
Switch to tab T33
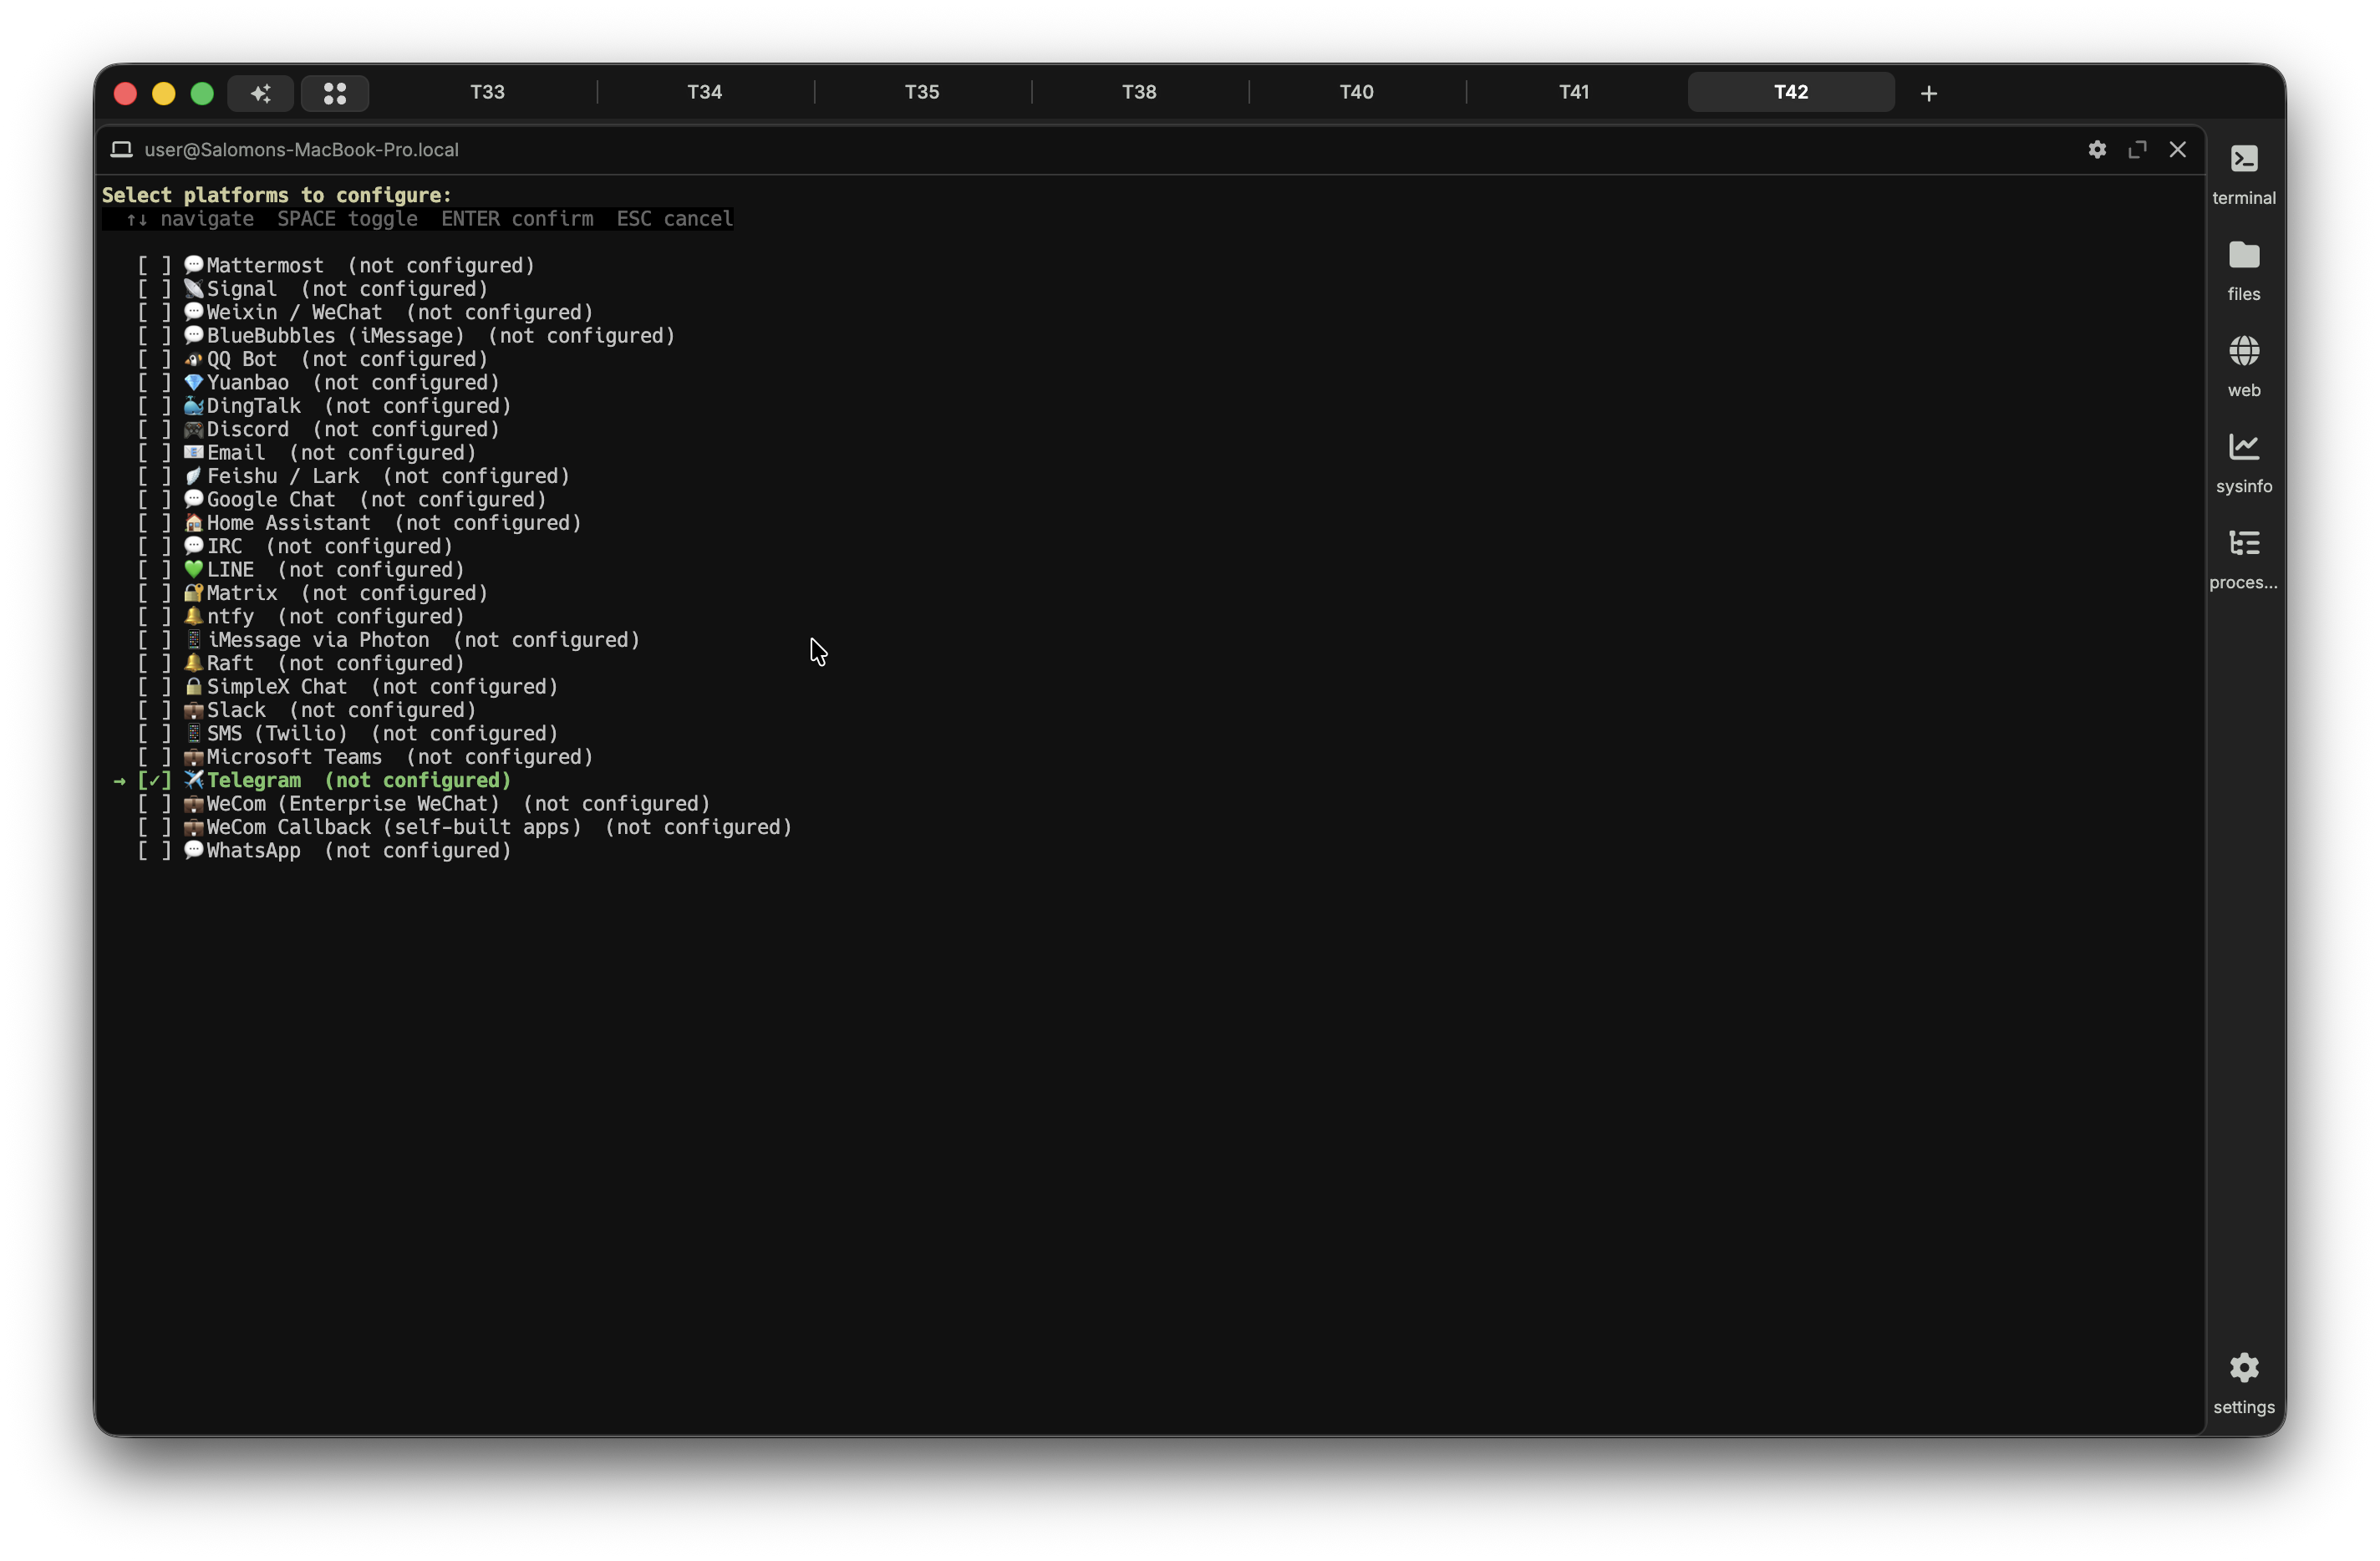[x=487, y=92]
